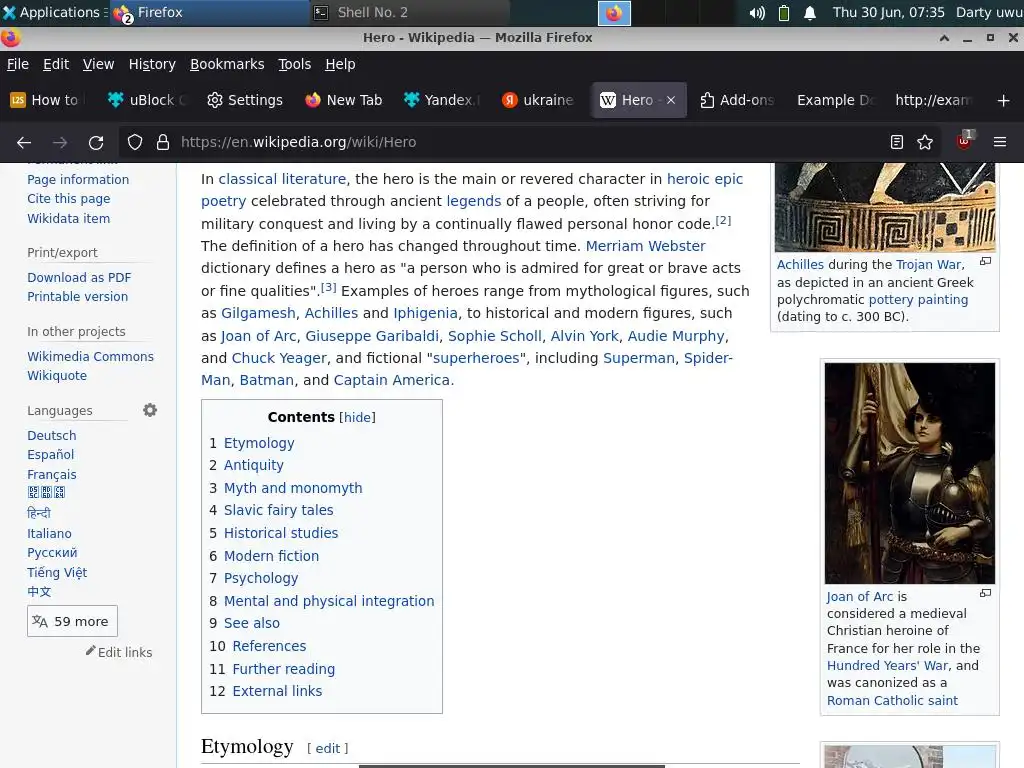Open the Wikidata item link

click(x=68, y=219)
